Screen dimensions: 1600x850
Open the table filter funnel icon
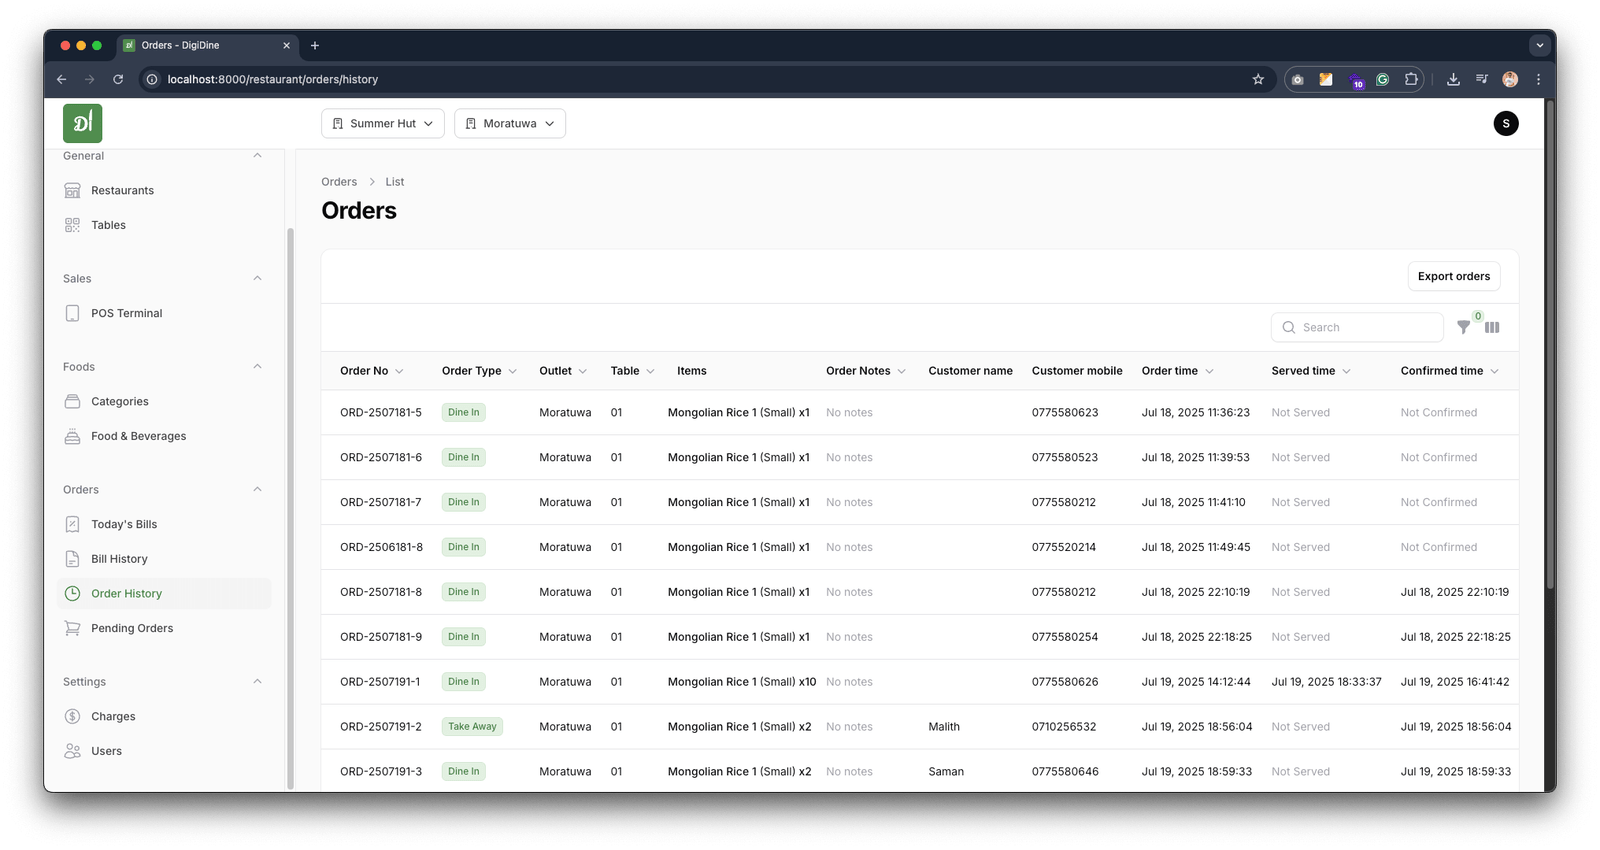click(x=1463, y=327)
